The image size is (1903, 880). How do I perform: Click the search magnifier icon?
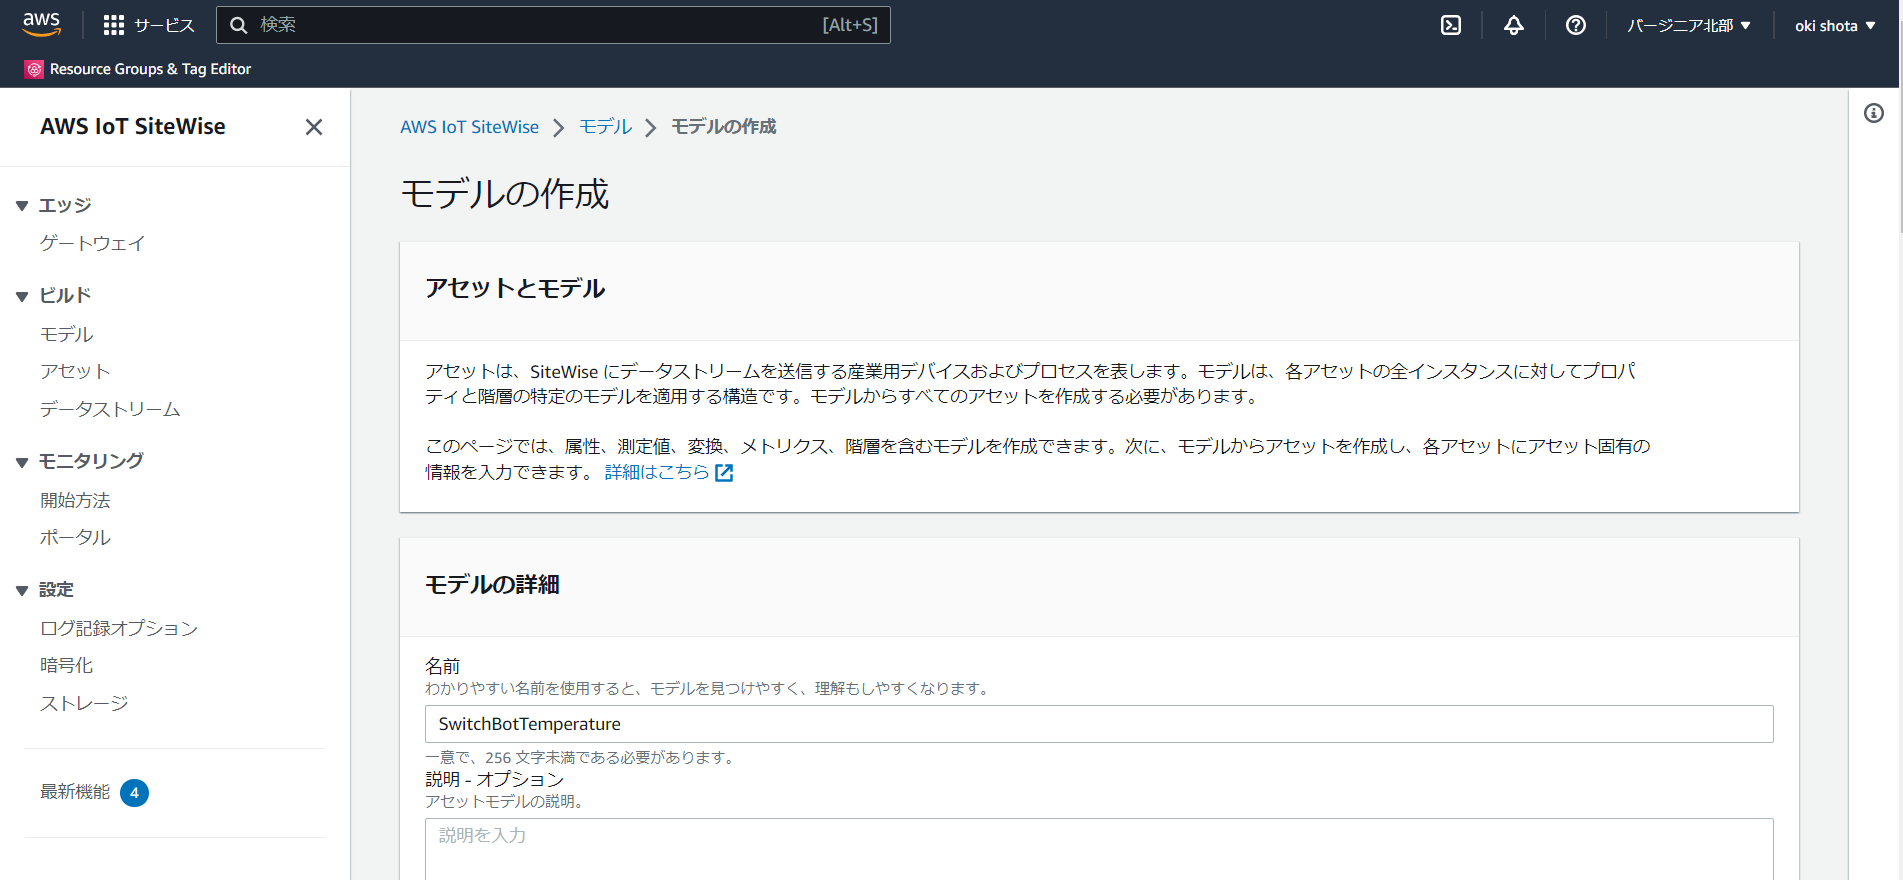[x=239, y=25]
